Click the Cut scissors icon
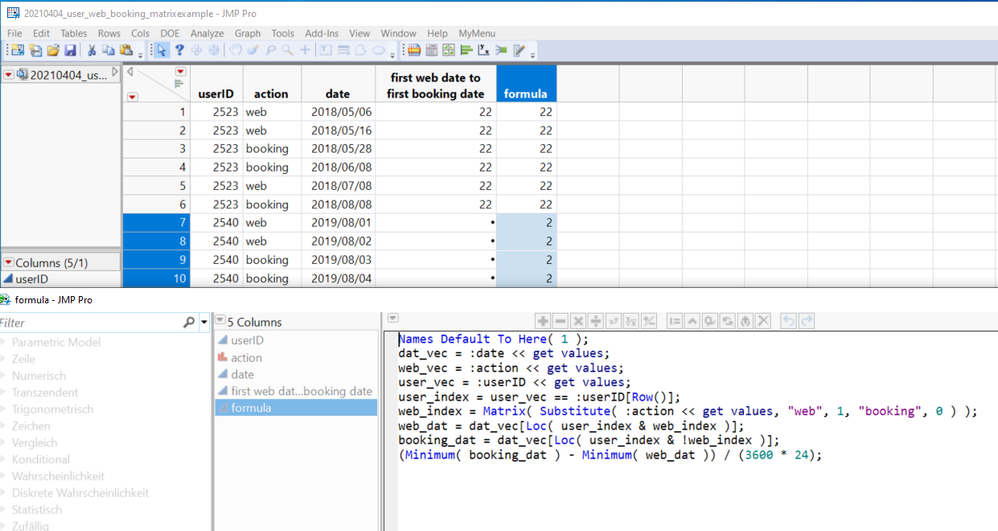Viewport: 998px width, 531px height. pyautogui.click(x=91, y=51)
